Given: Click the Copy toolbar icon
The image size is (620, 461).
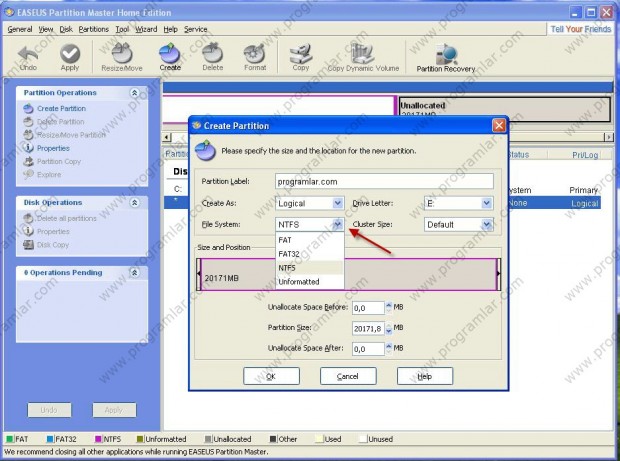Looking at the screenshot, I should 301,54.
